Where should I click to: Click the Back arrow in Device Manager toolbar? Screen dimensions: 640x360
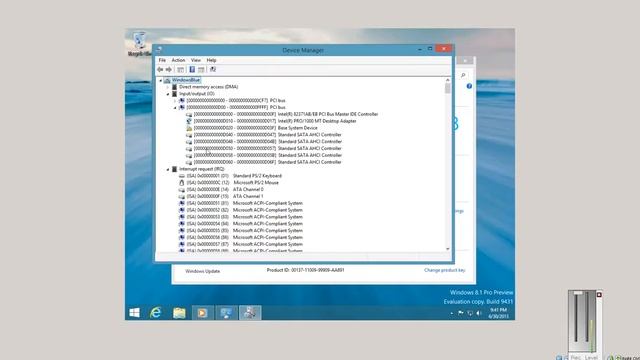click(x=160, y=69)
